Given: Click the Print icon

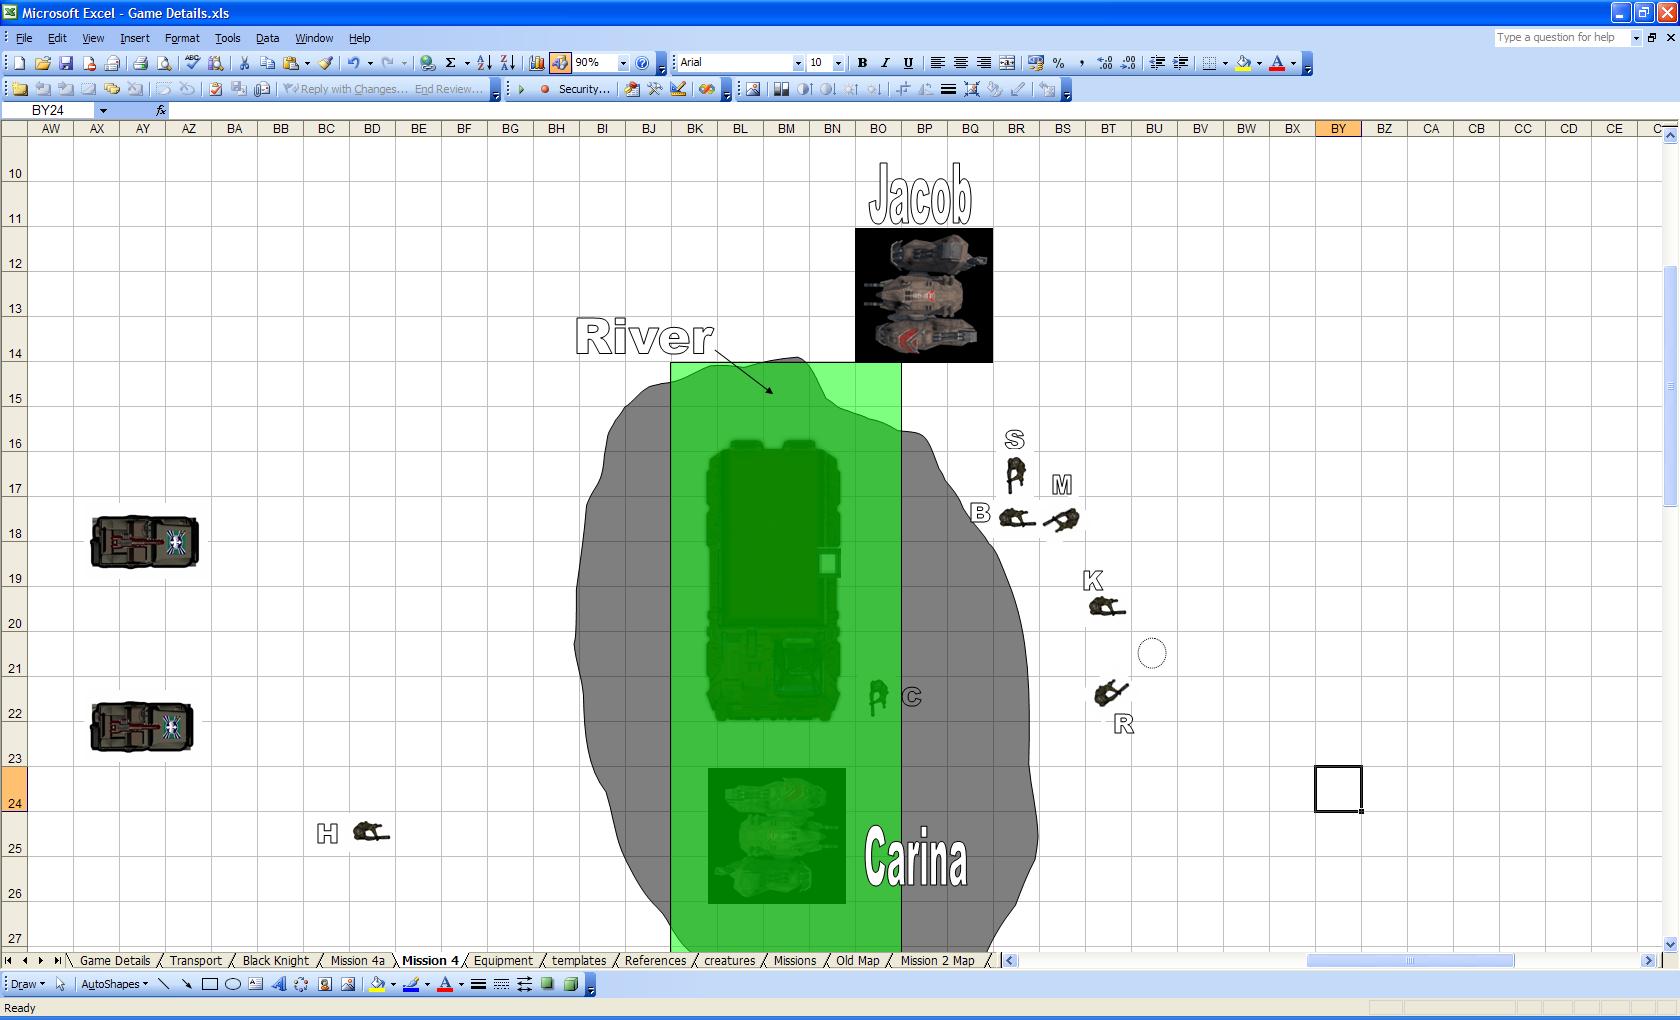Looking at the screenshot, I should [x=140, y=63].
